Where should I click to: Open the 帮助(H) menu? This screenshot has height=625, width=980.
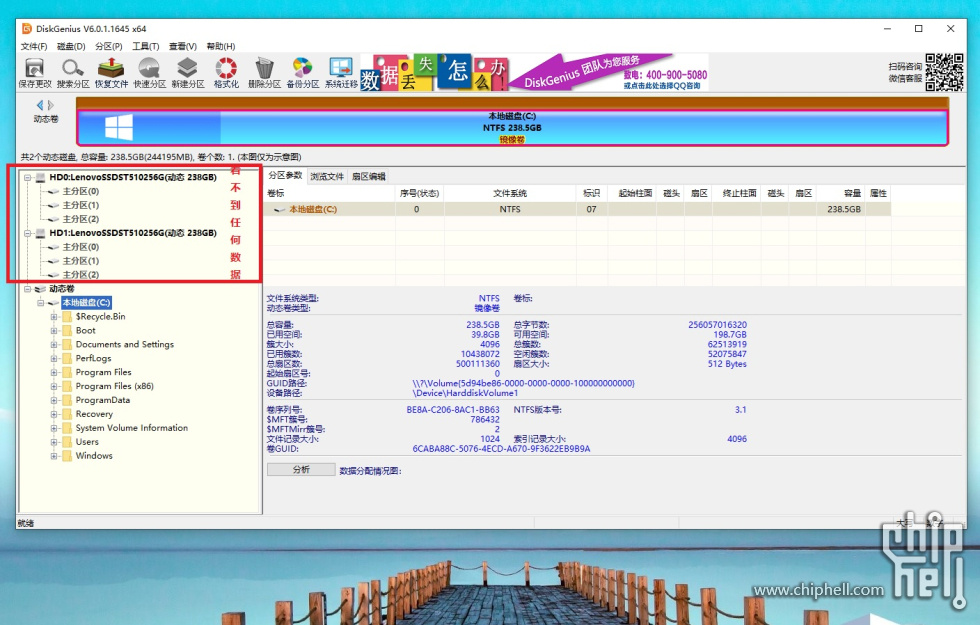pyautogui.click(x=221, y=46)
